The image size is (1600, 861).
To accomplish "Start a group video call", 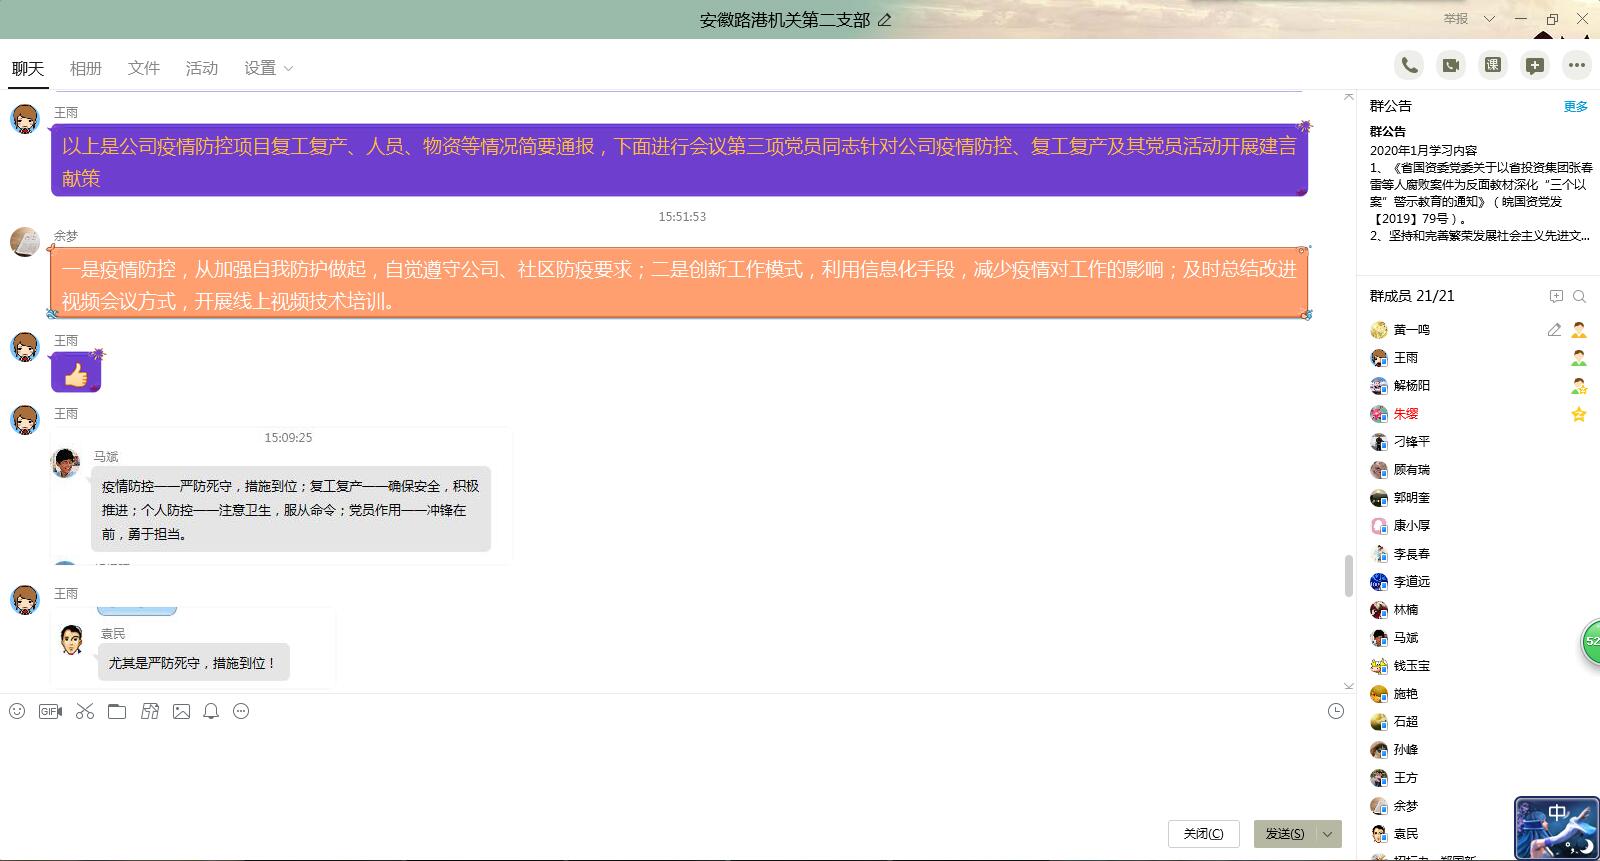I will pos(1451,66).
